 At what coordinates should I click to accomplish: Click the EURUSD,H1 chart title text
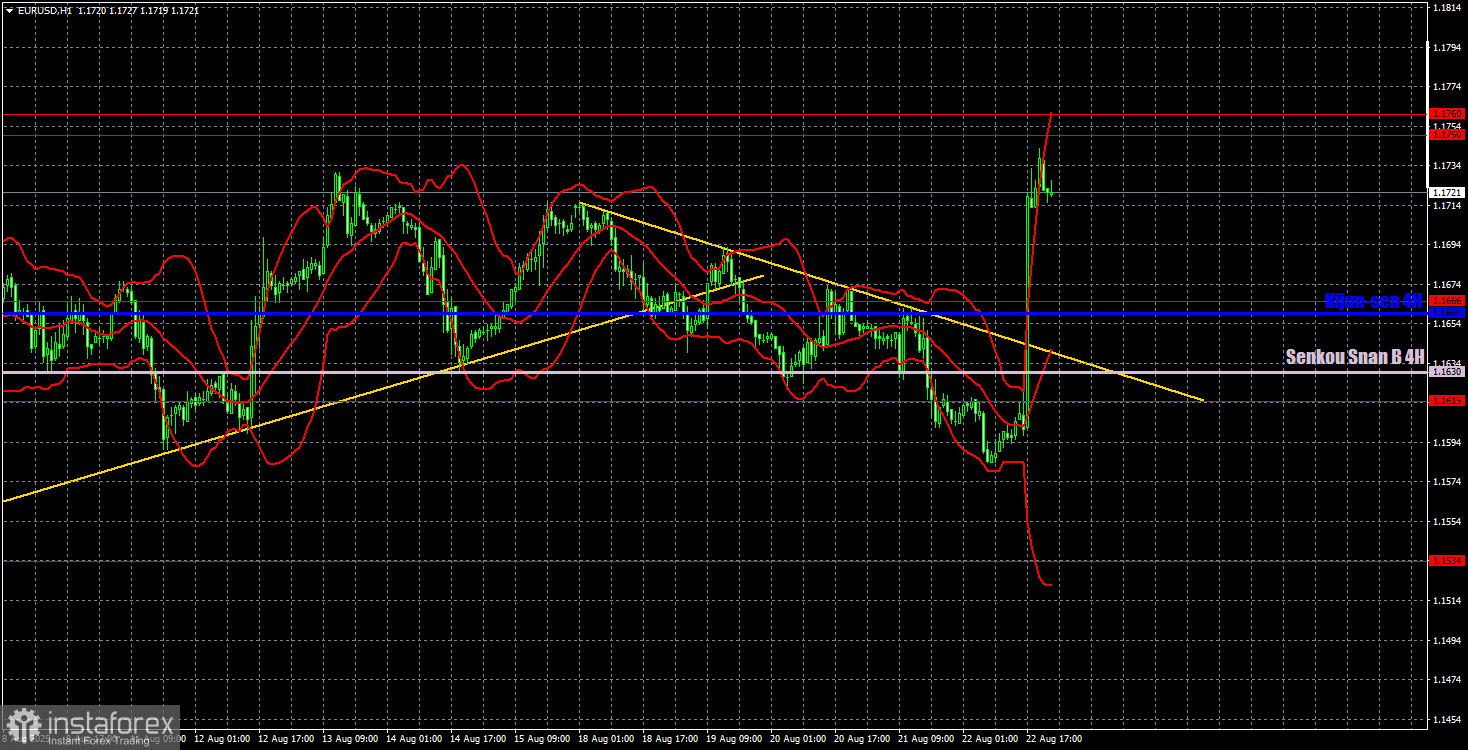click(45, 10)
